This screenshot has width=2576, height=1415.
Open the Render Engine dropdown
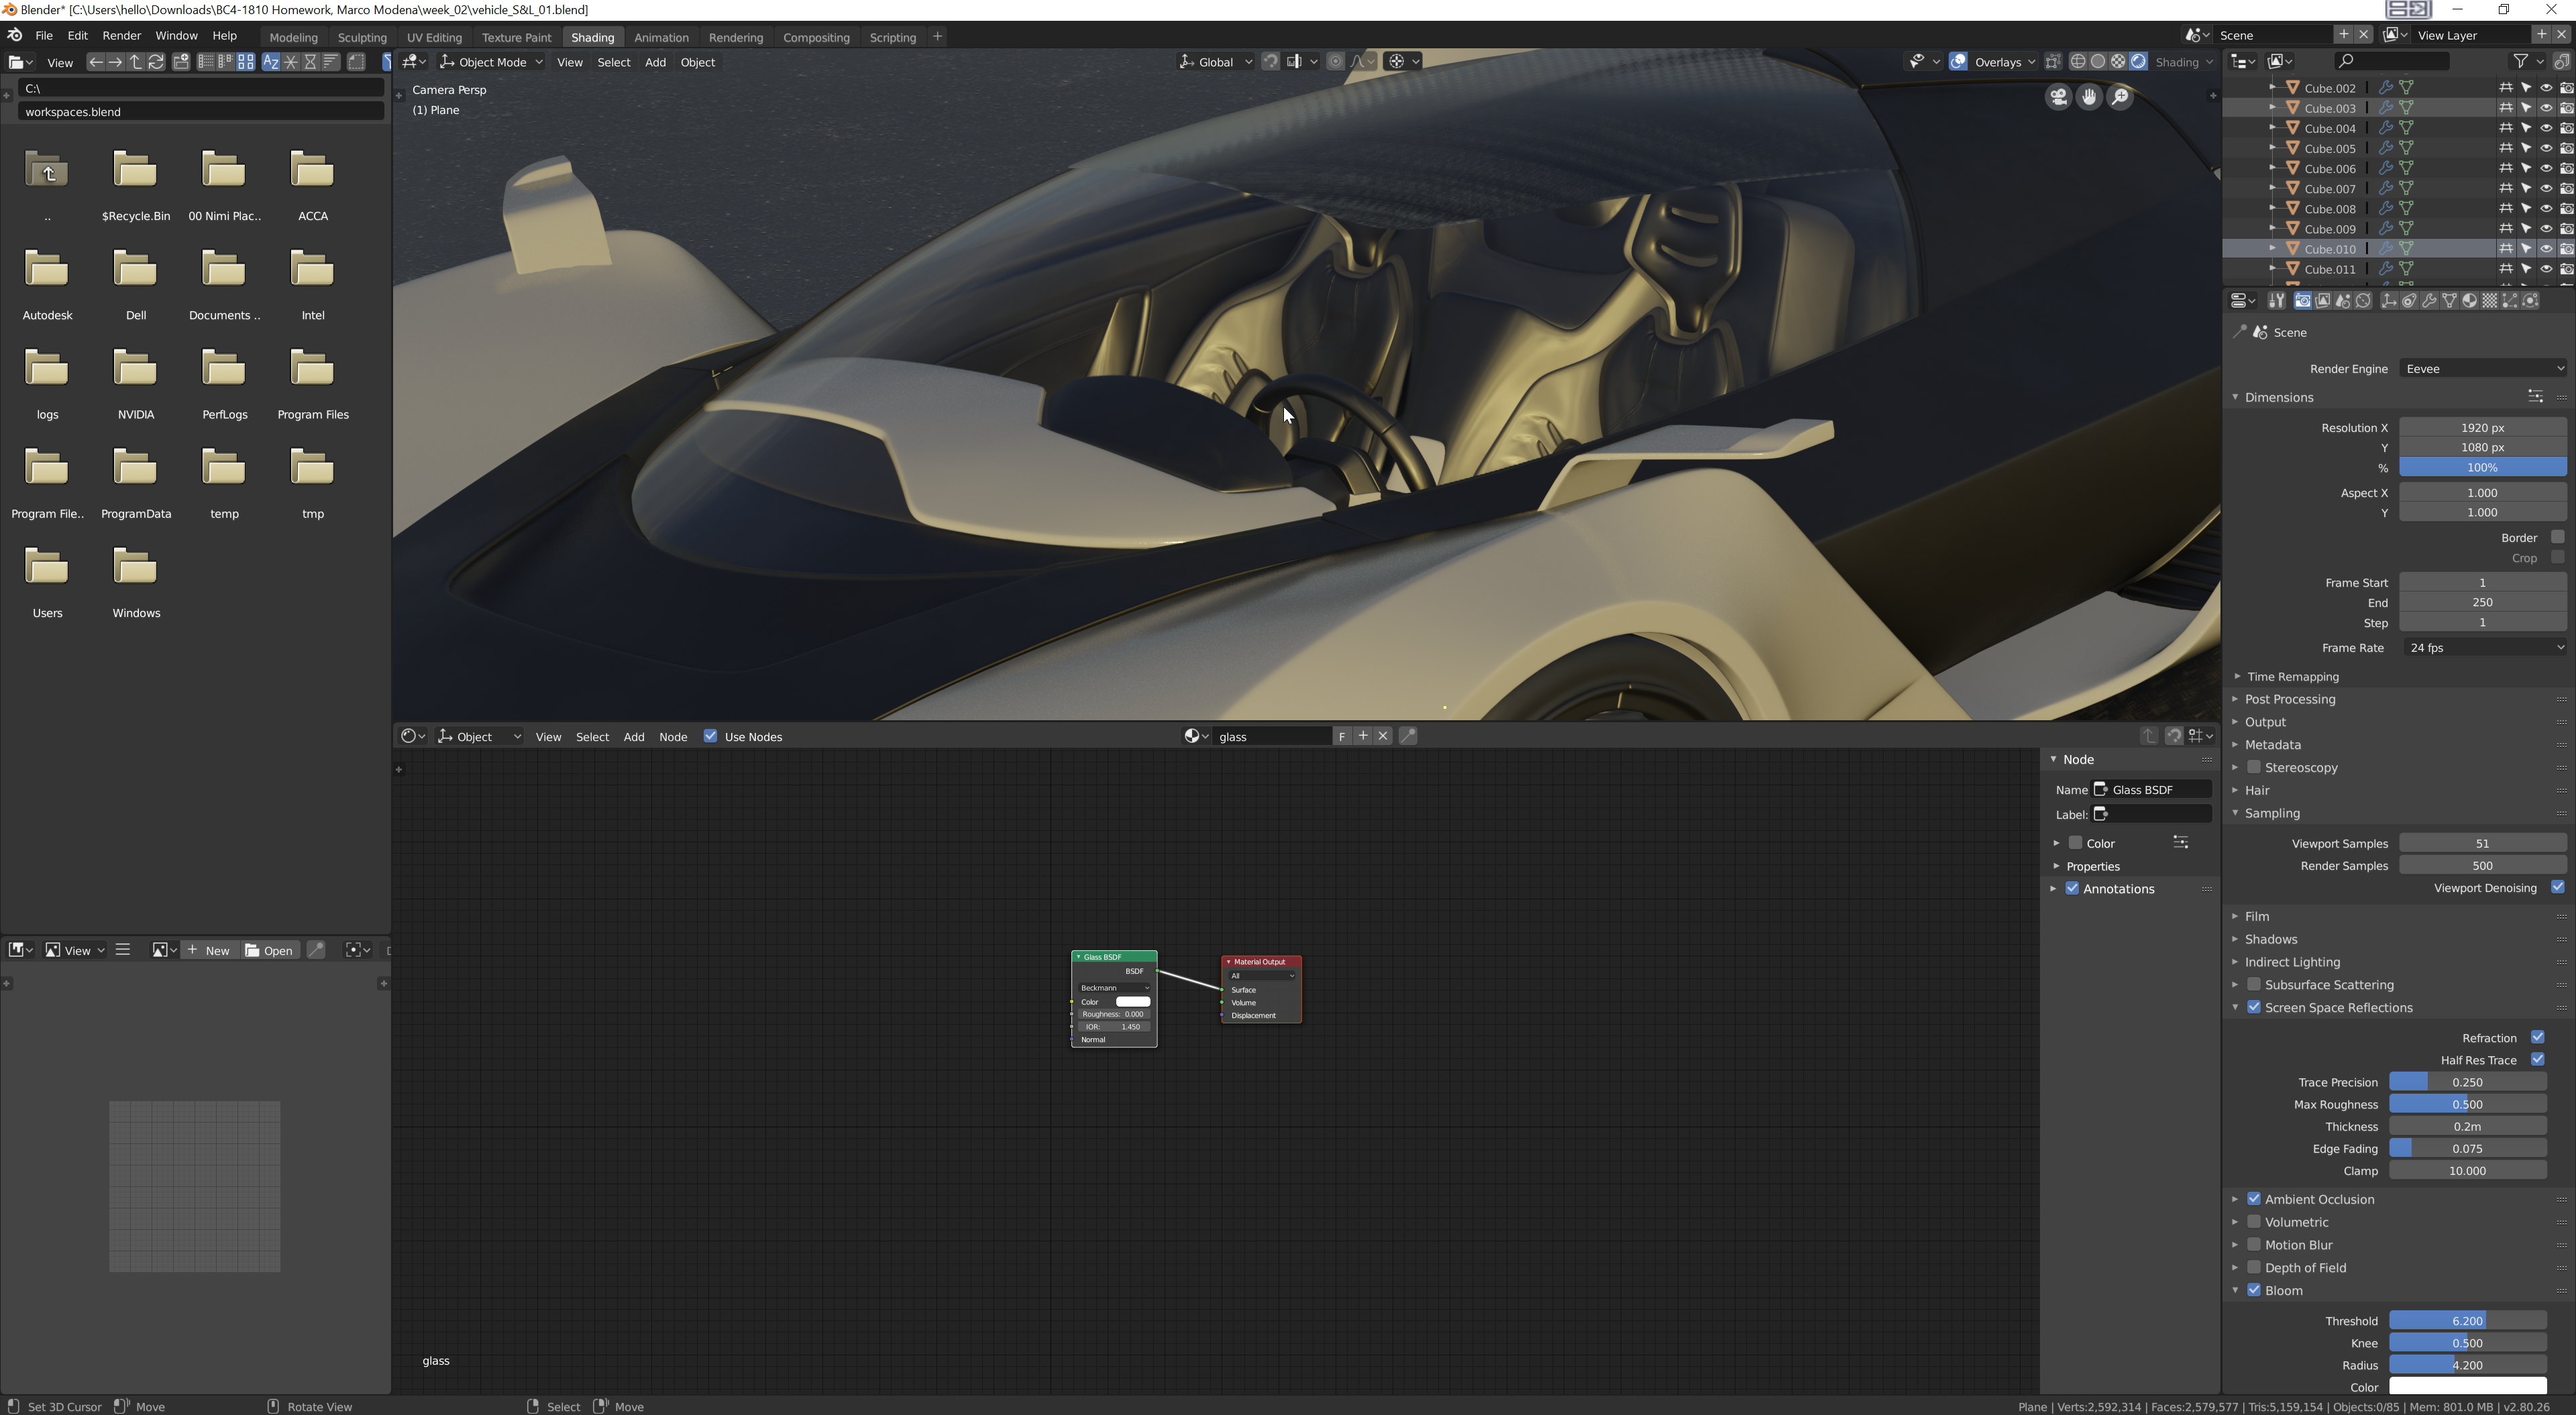[2483, 369]
